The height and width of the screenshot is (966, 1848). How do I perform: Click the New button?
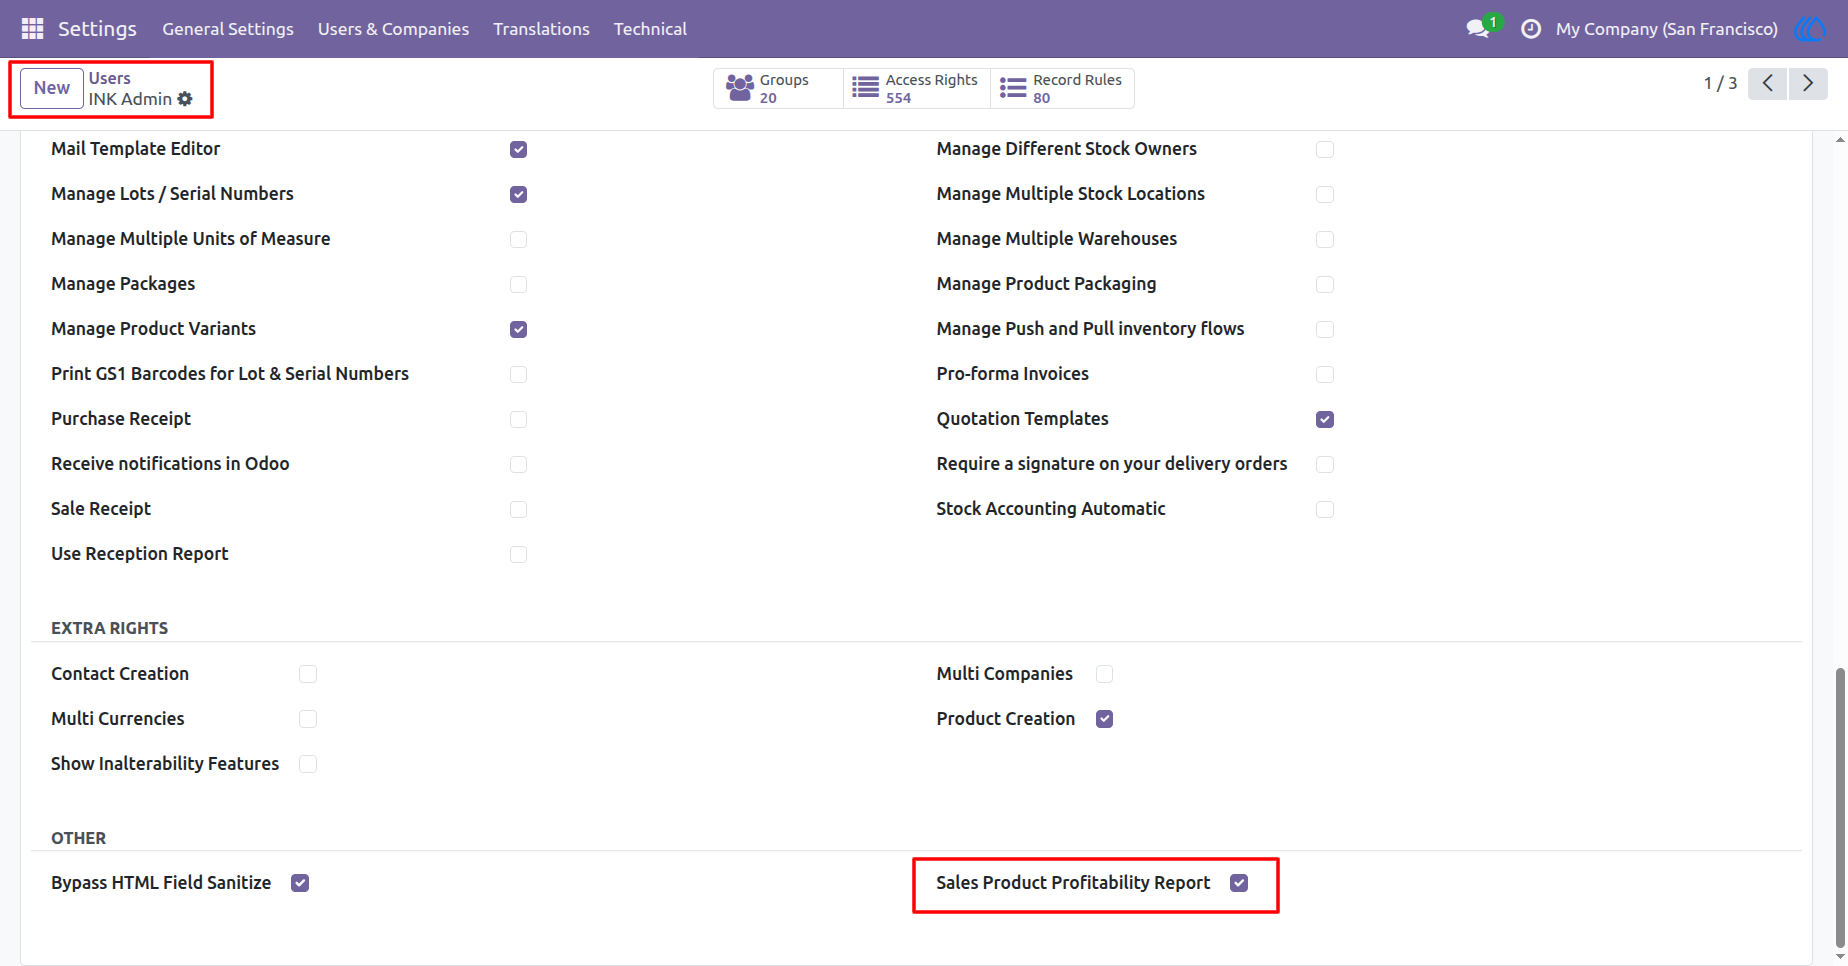coord(52,88)
